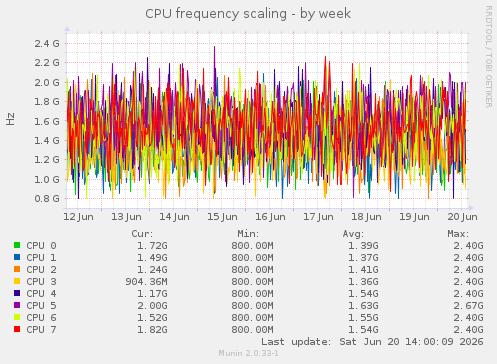Screen dimensions: 497x364
Task: Click the dark blue CPU 4 swatch
Action: coord(17,293)
